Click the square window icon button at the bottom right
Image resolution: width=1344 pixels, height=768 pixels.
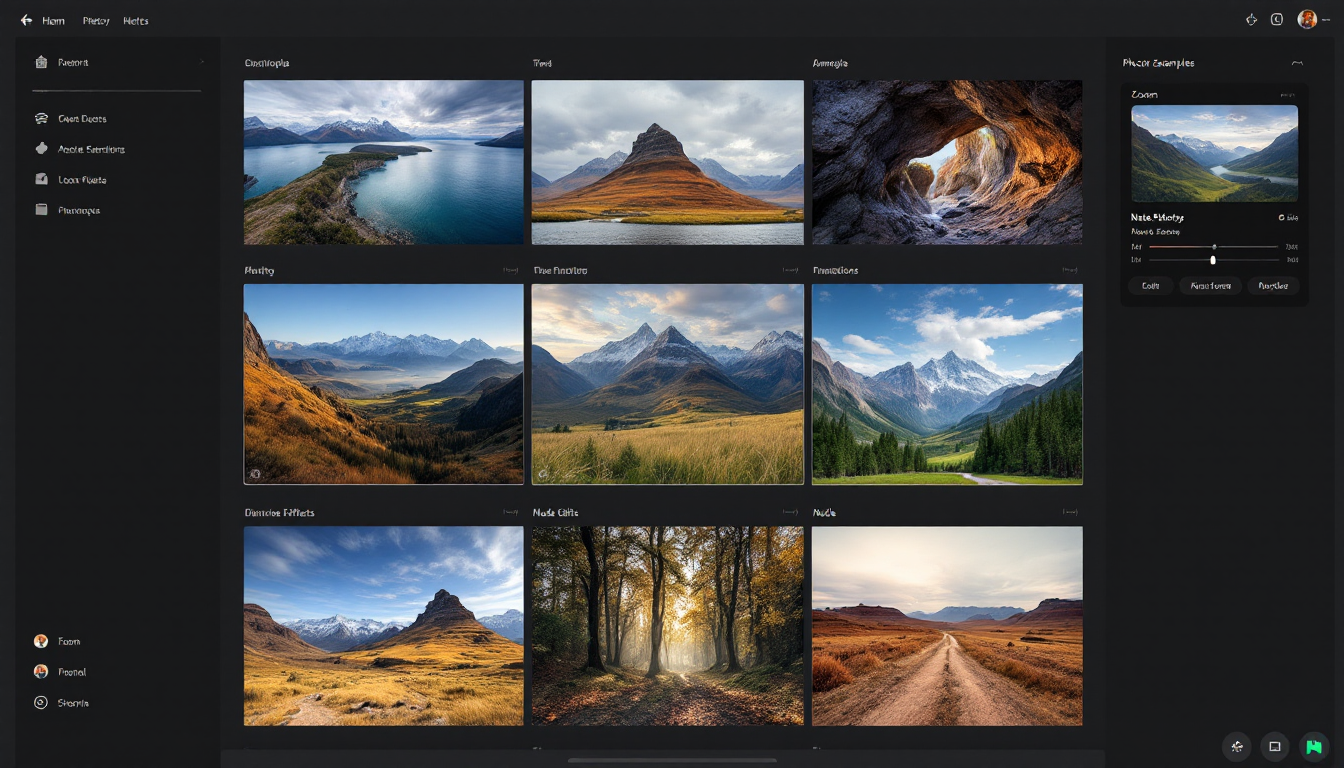tap(1275, 746)
